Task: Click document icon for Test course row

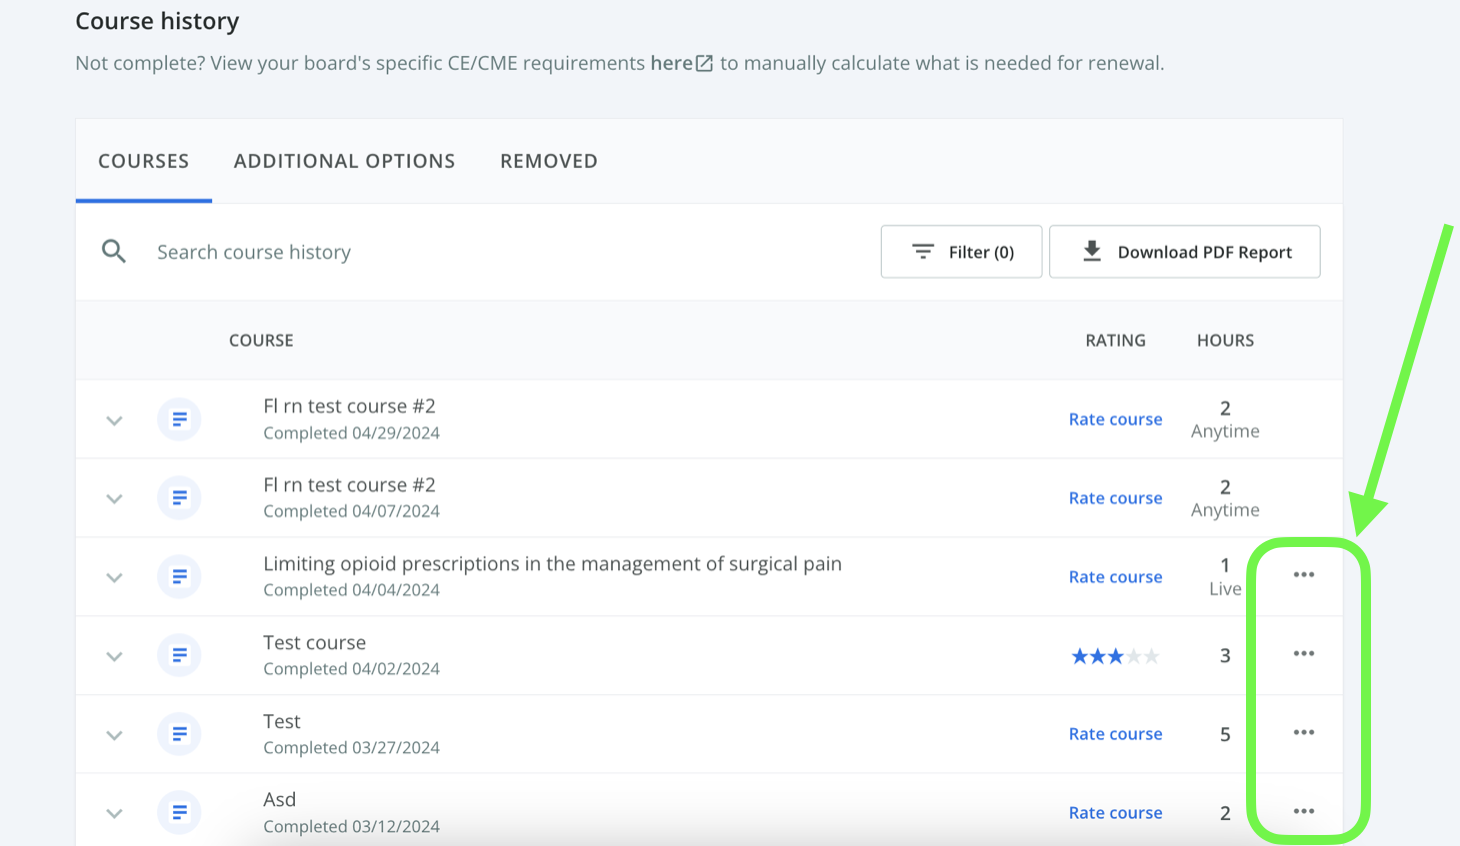Action: [180, 655]
